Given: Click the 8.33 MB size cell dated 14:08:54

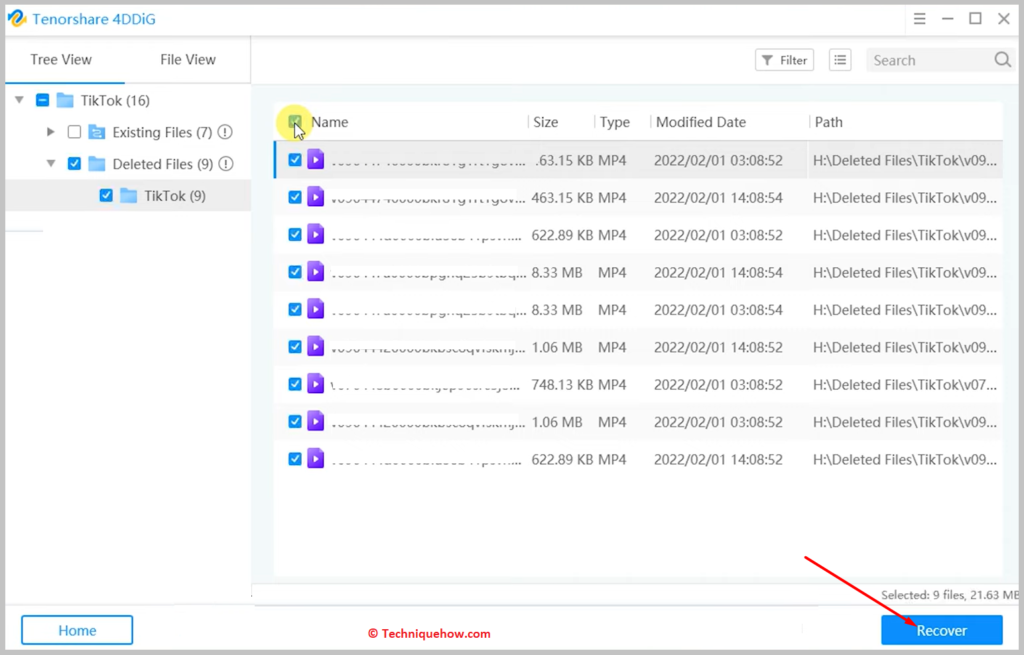Looking at the screenshot, I should 557,272.
